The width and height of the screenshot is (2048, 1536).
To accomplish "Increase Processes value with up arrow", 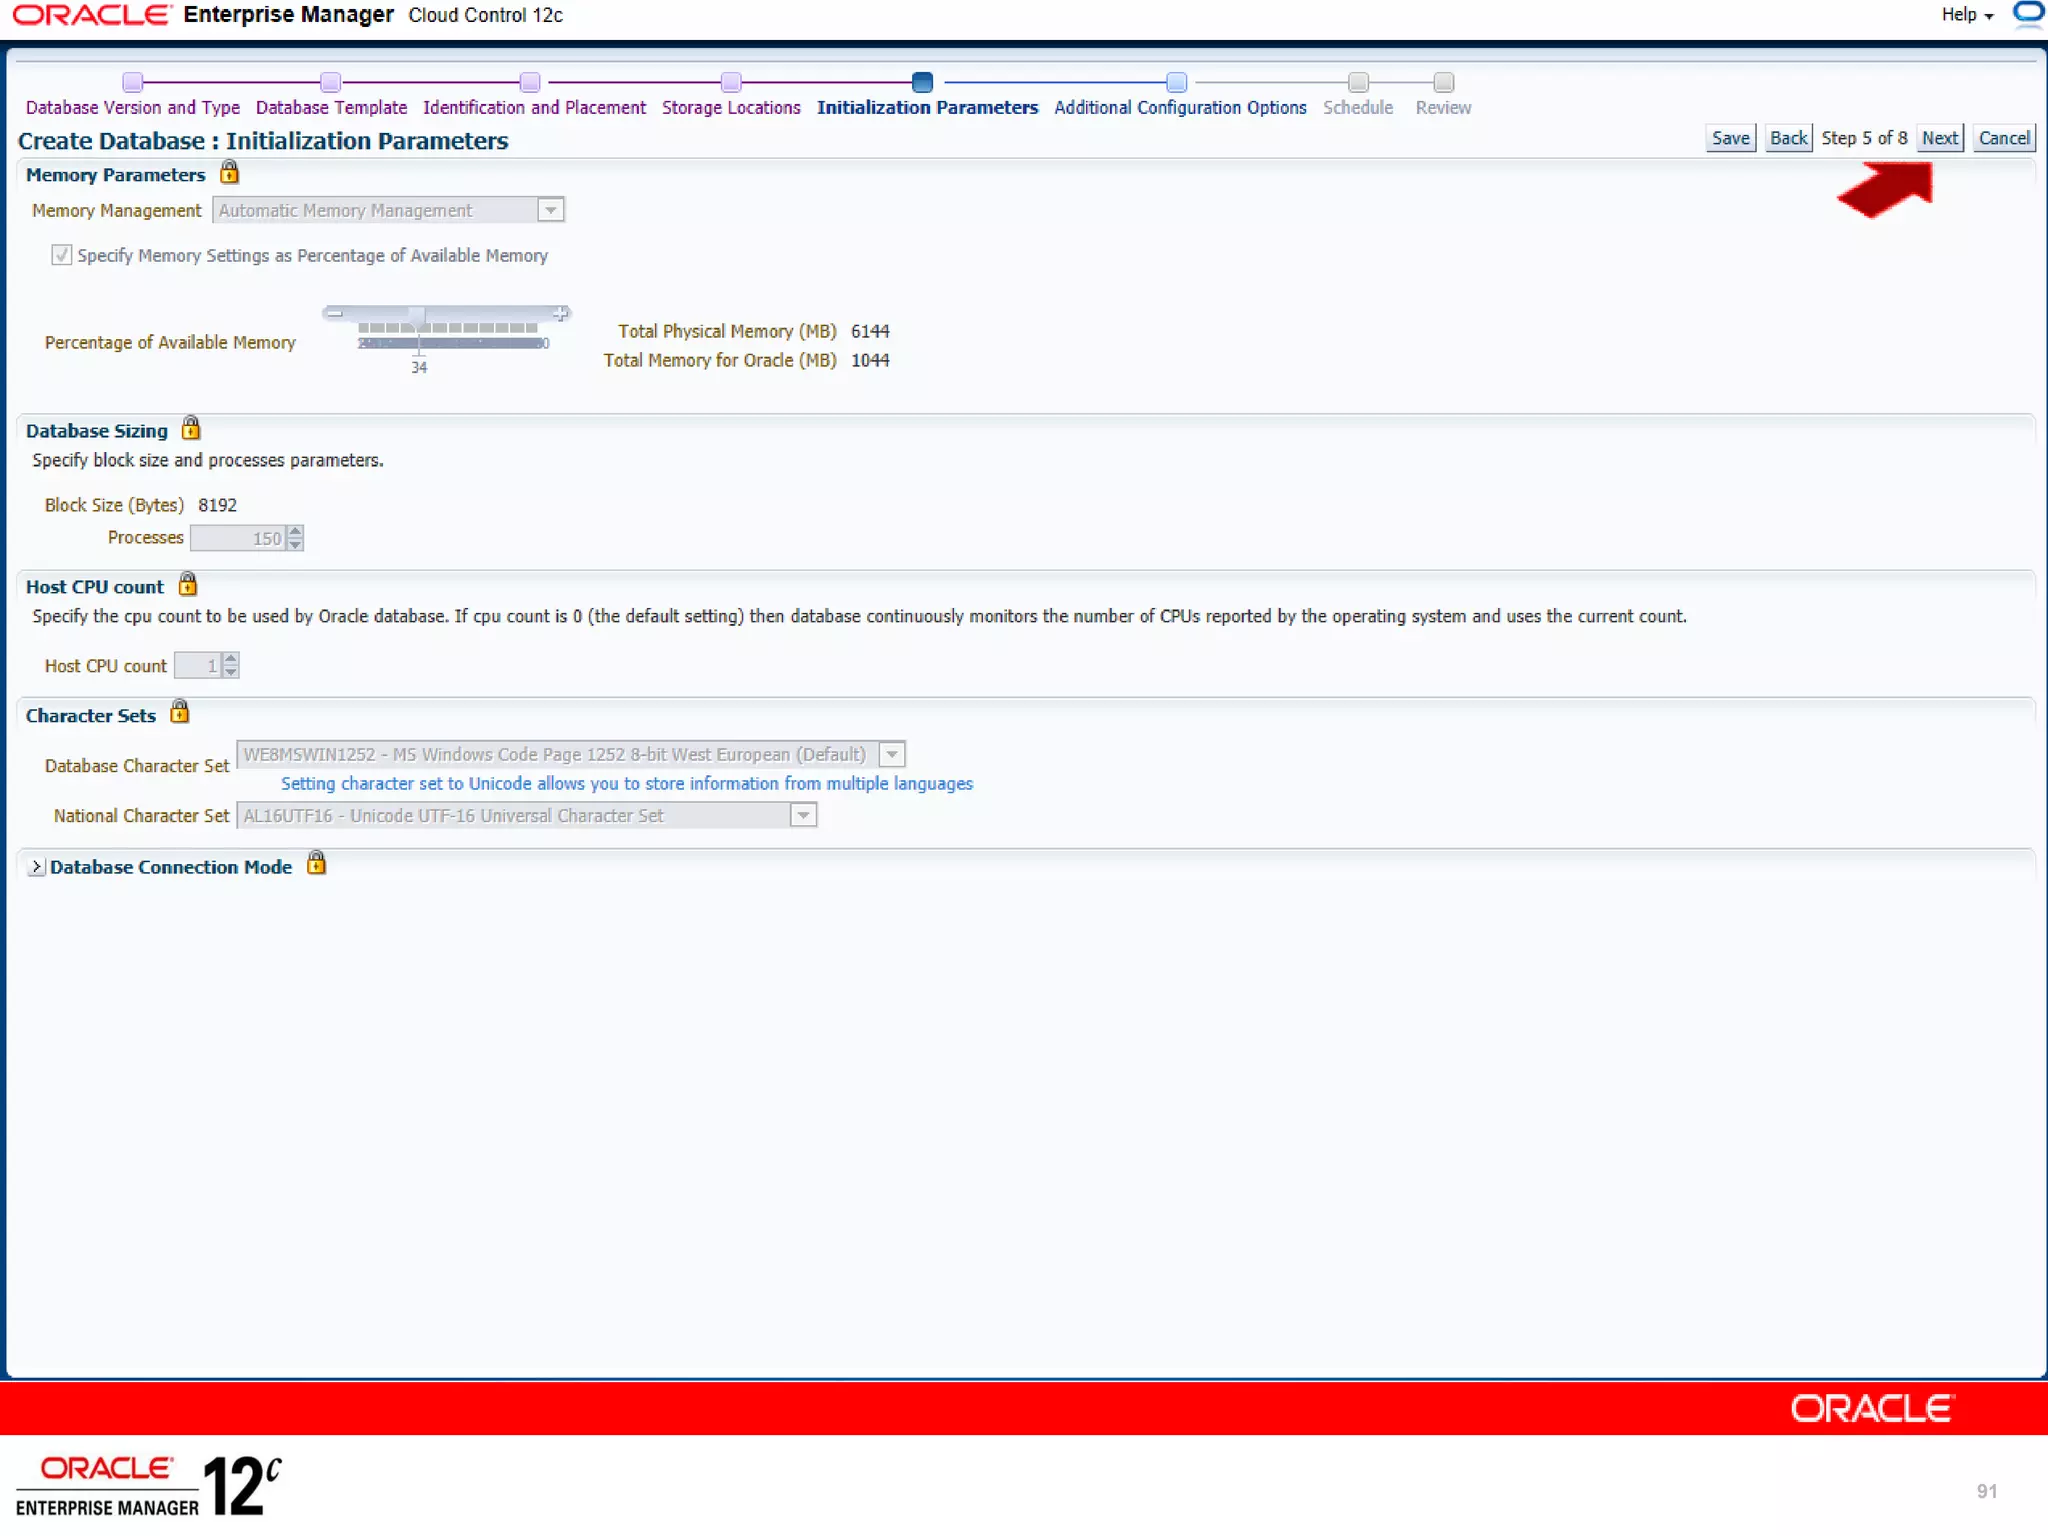I will 295,532.
